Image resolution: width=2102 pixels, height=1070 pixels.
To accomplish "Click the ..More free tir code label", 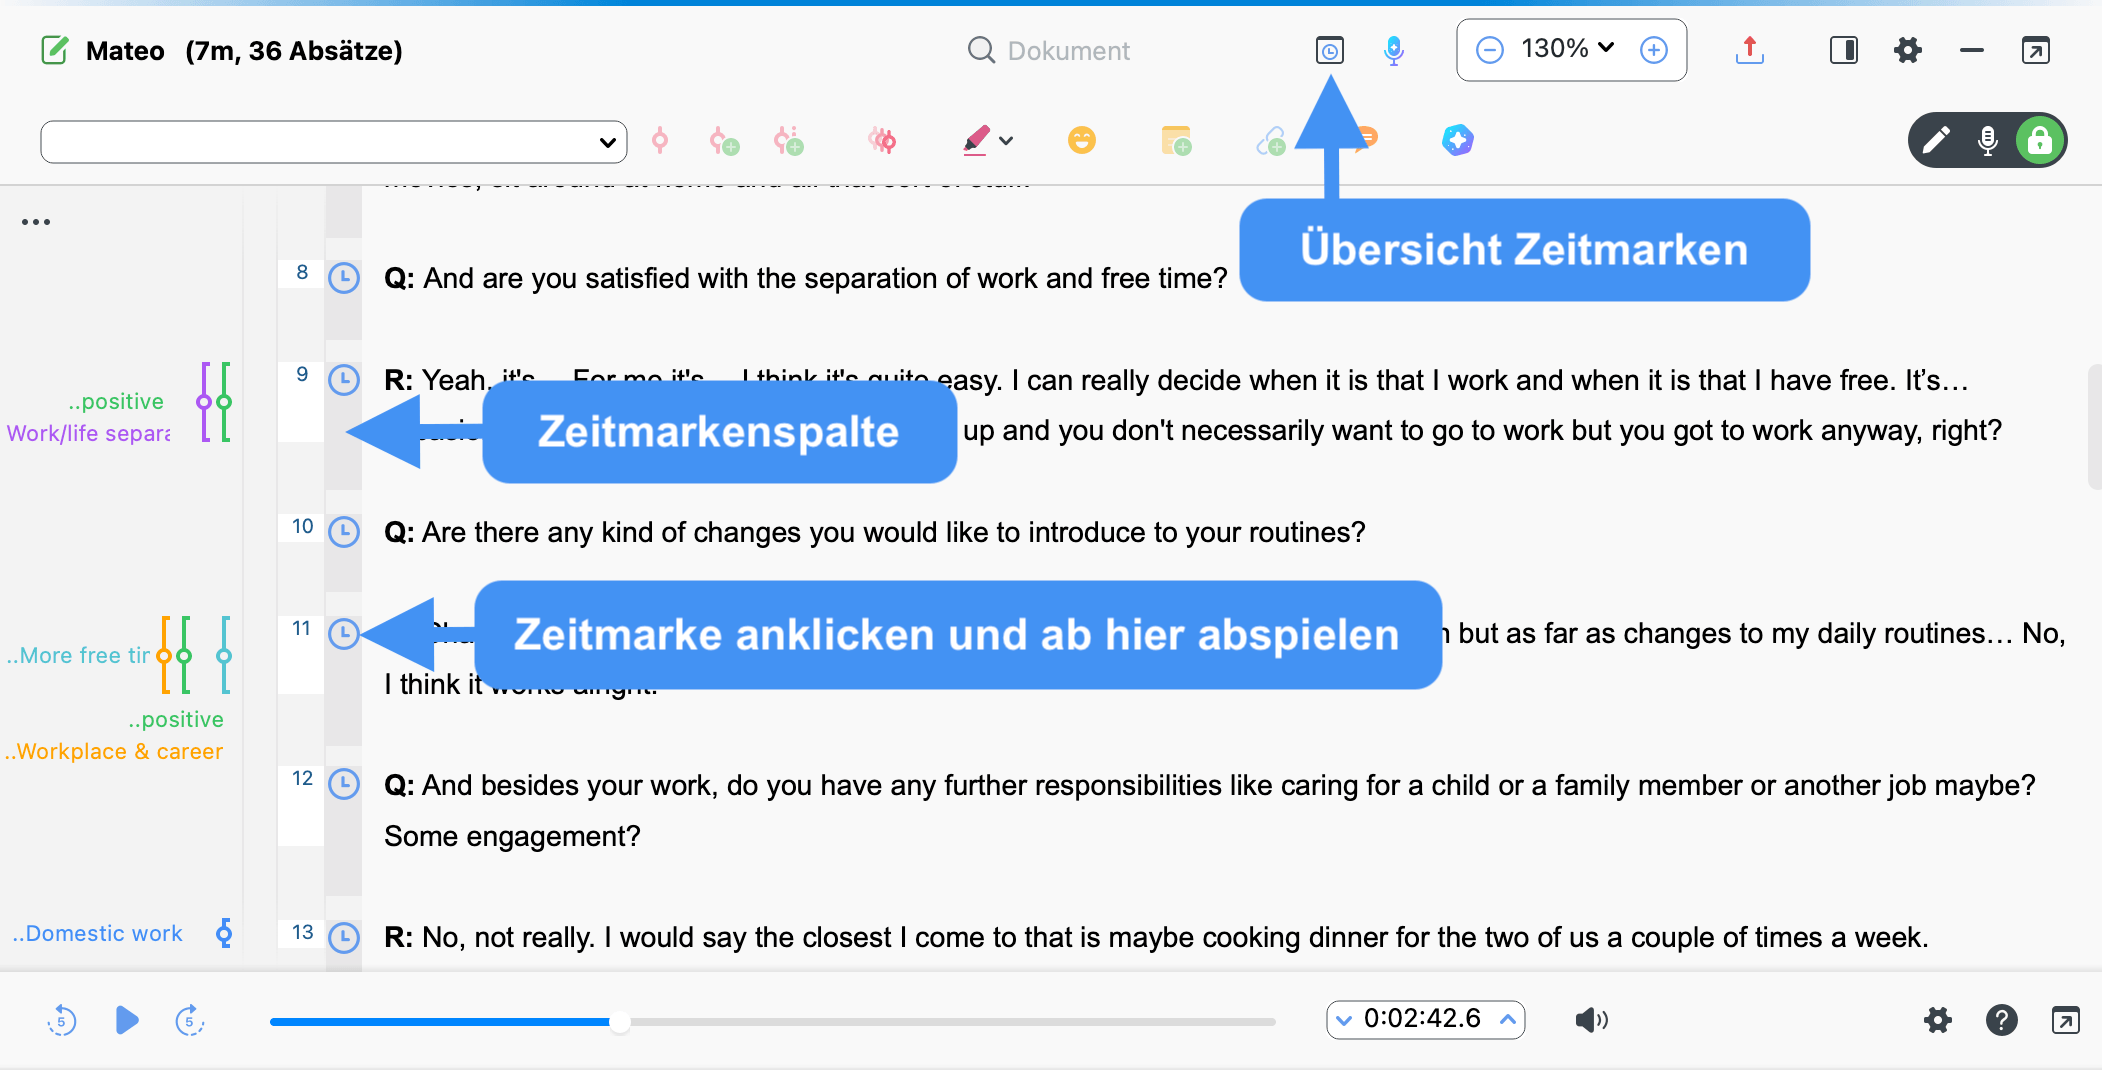I will tap(78, 655).
